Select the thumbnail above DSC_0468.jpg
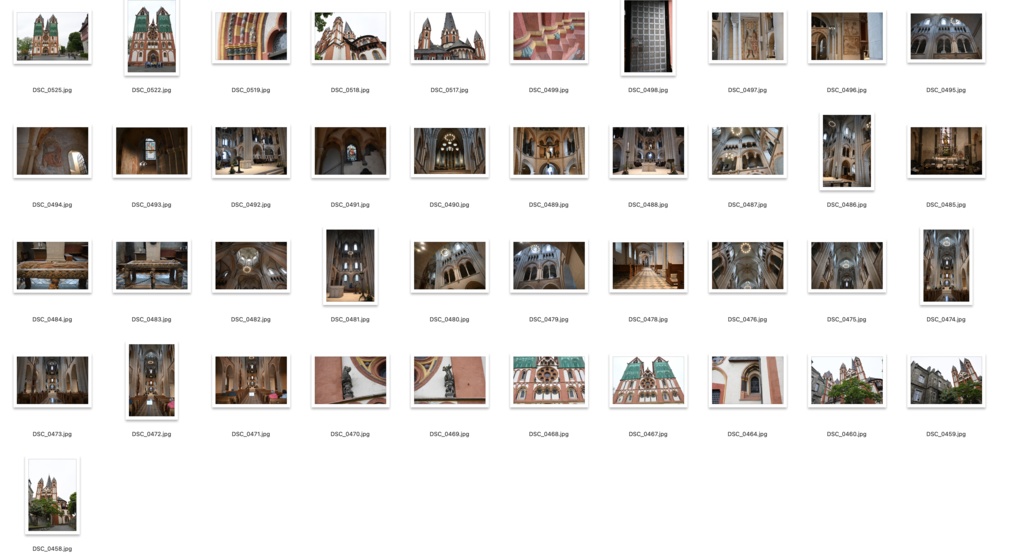This screenshot has width=1024, height=557. point(549,381)
